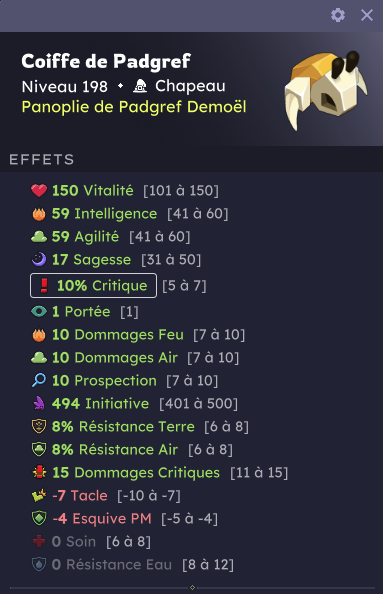Click the Sagesse moon icon
The height and width of the screenshot is (594, 383).
[x=39, y=259]
